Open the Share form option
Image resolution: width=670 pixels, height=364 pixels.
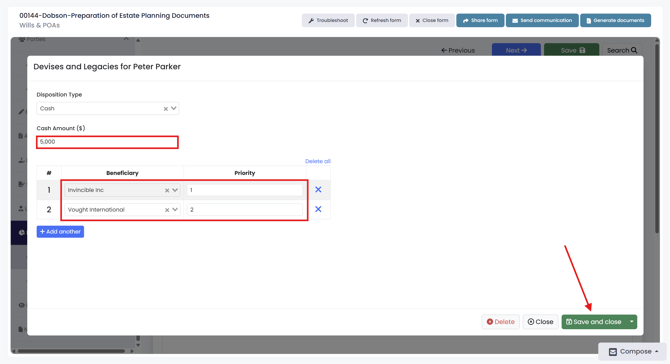480,21
